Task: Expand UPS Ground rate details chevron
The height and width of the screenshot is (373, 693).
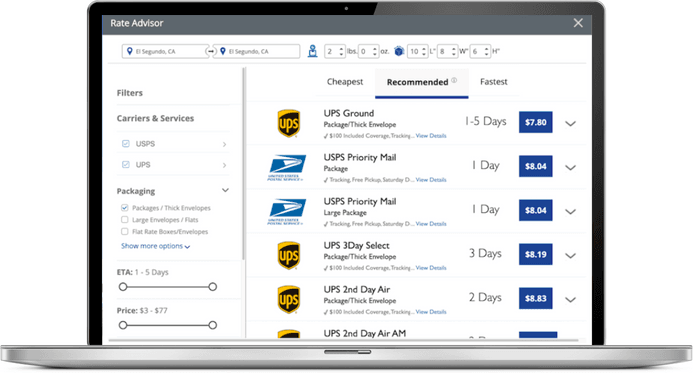Action: pyautogui.click(x=571, y=124)
